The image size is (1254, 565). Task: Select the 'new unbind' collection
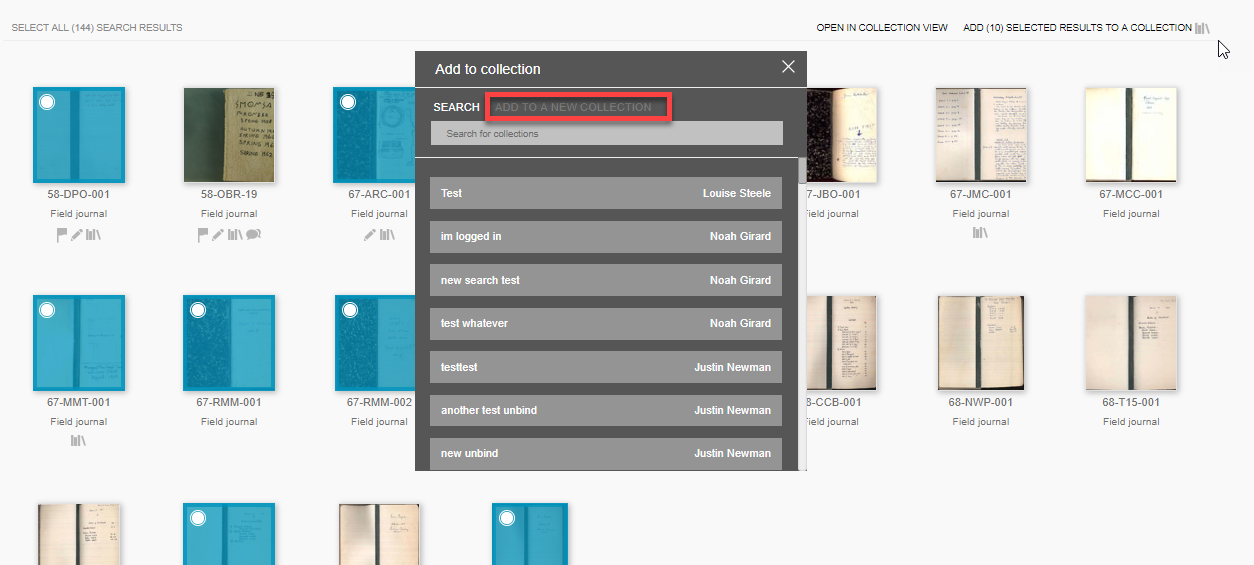pos(606,453)
